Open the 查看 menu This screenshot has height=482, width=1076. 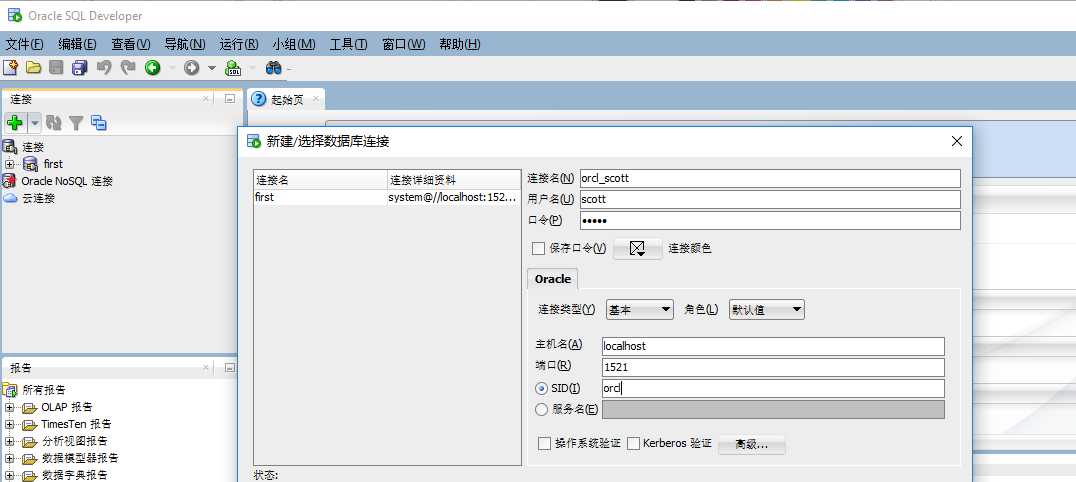(130, 44)
